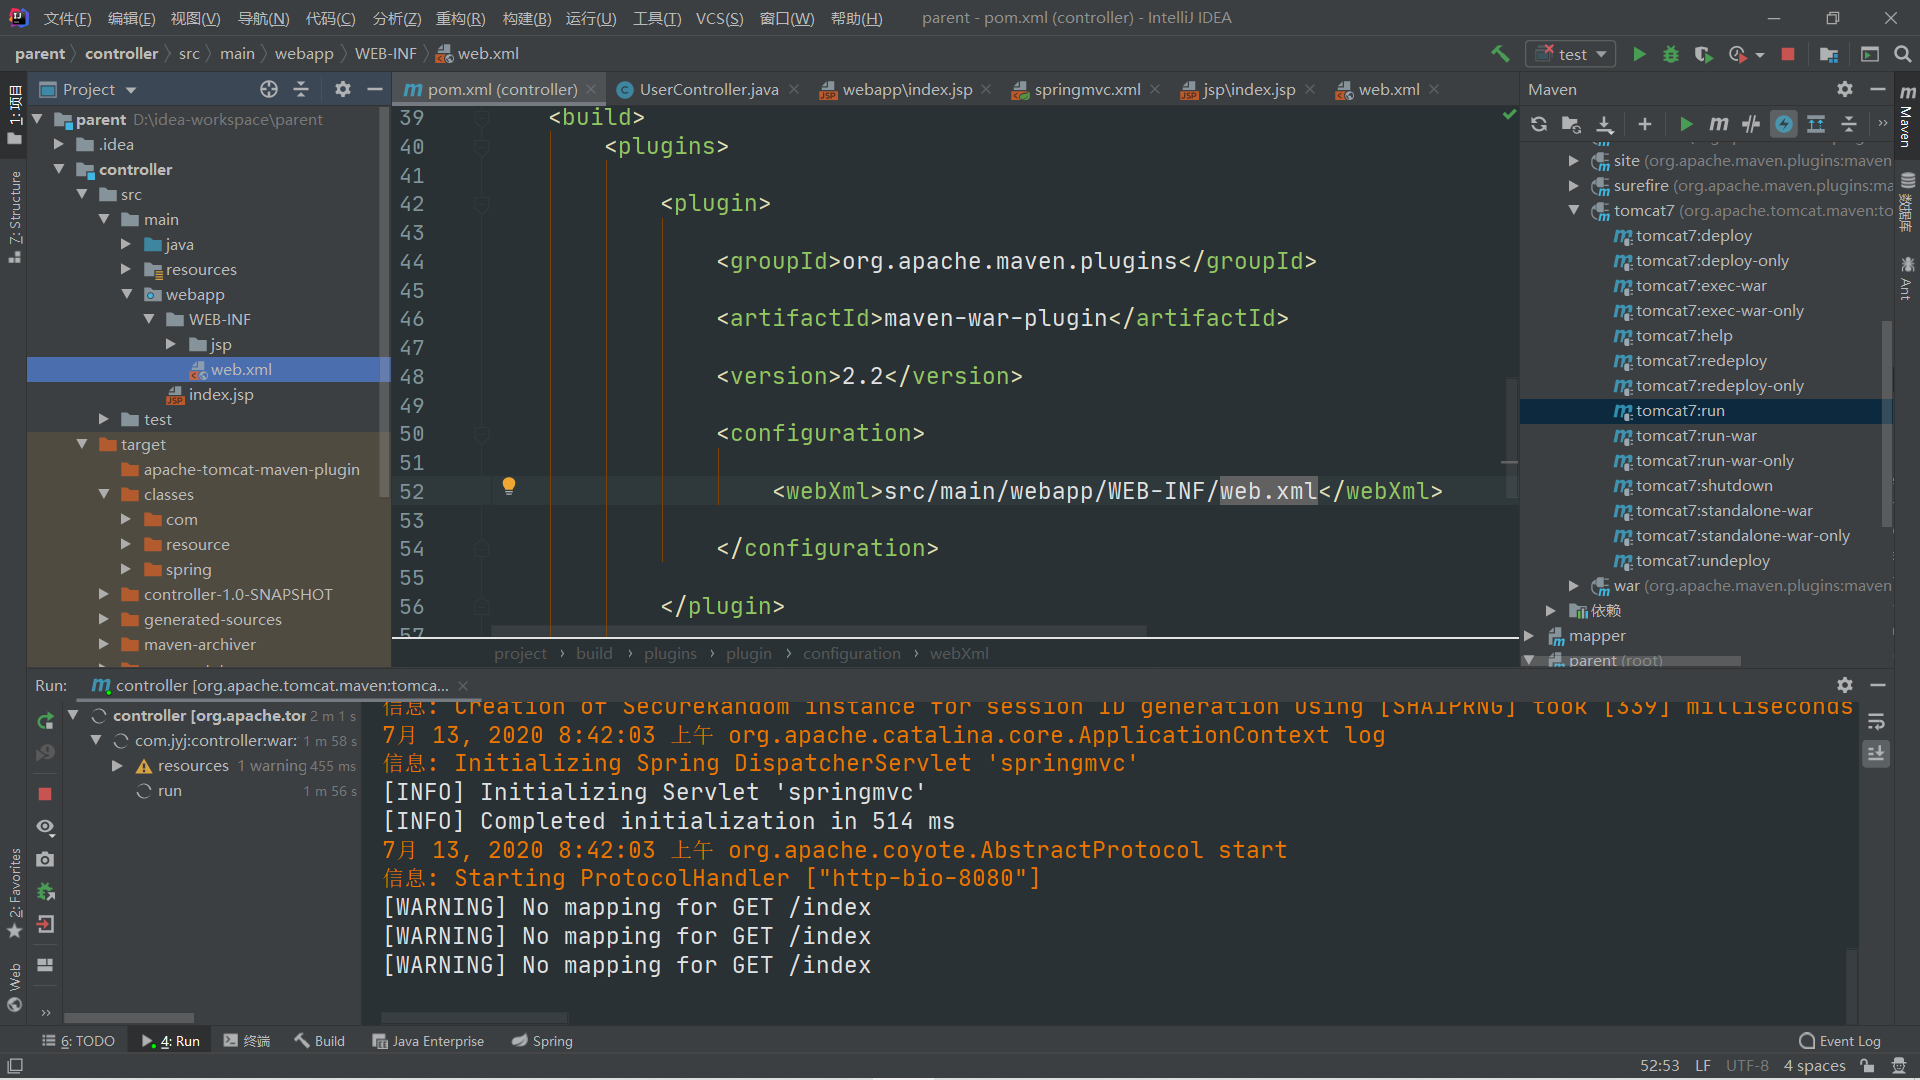Screen dimensions: 1920x1080
Task: Expand the war plugin node in Maven
Action: coord(1574,585)
